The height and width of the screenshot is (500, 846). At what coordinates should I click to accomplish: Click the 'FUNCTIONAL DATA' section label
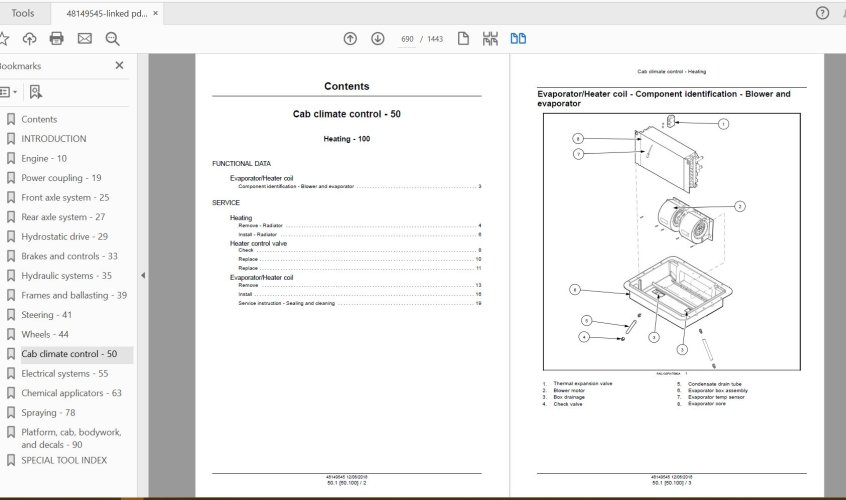pos(241,163)
